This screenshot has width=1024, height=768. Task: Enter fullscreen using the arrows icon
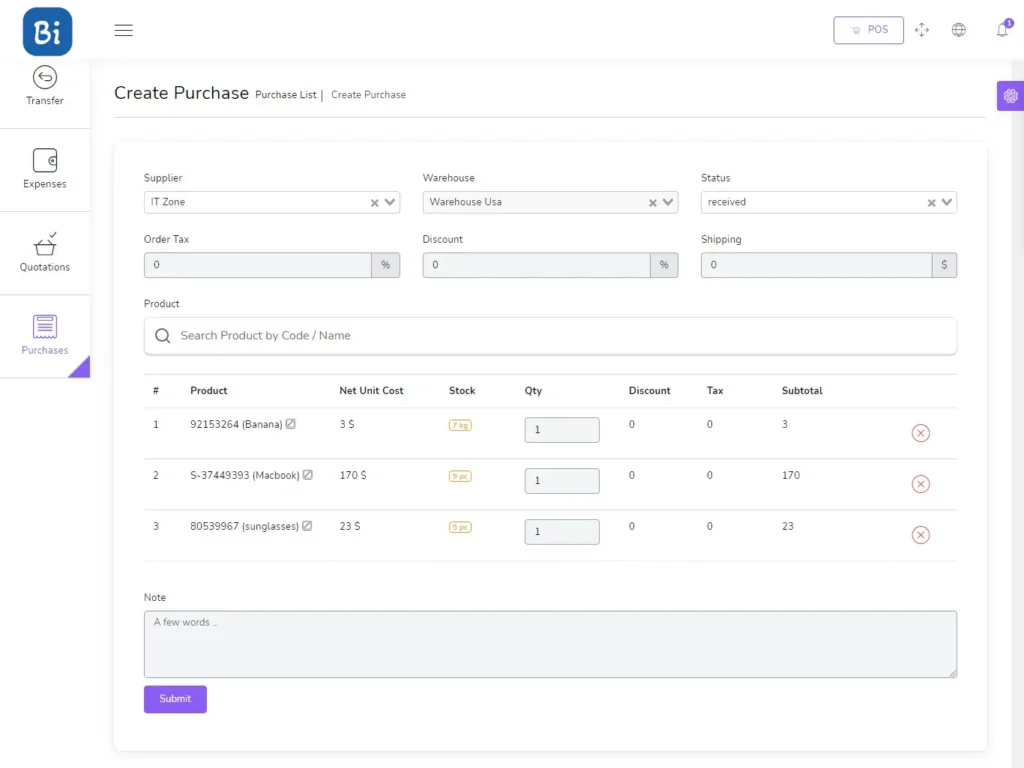click(x=921, y=30)
